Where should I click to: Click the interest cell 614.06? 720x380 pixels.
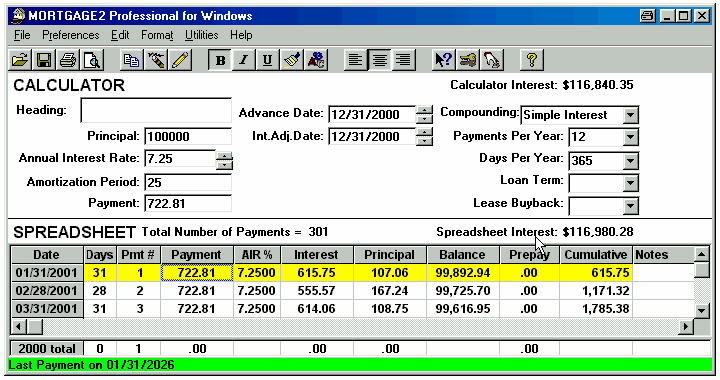(316, 308)
